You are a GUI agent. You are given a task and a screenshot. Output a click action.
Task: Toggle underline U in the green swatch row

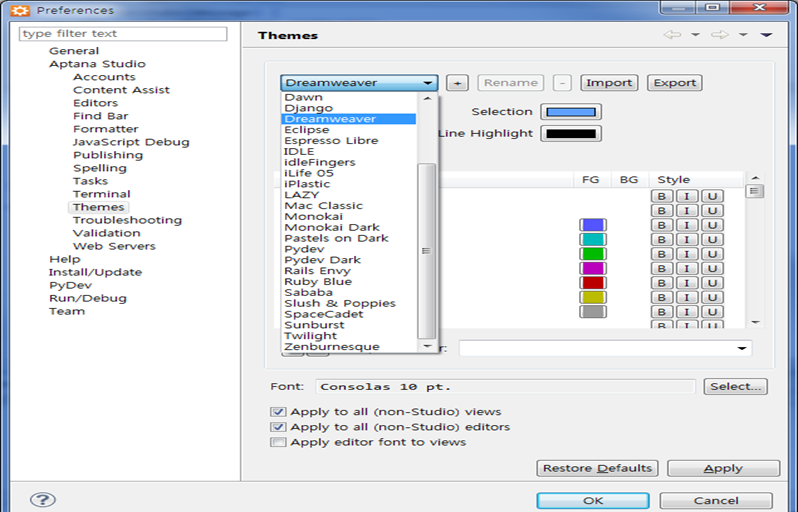[x=712, y=254]
